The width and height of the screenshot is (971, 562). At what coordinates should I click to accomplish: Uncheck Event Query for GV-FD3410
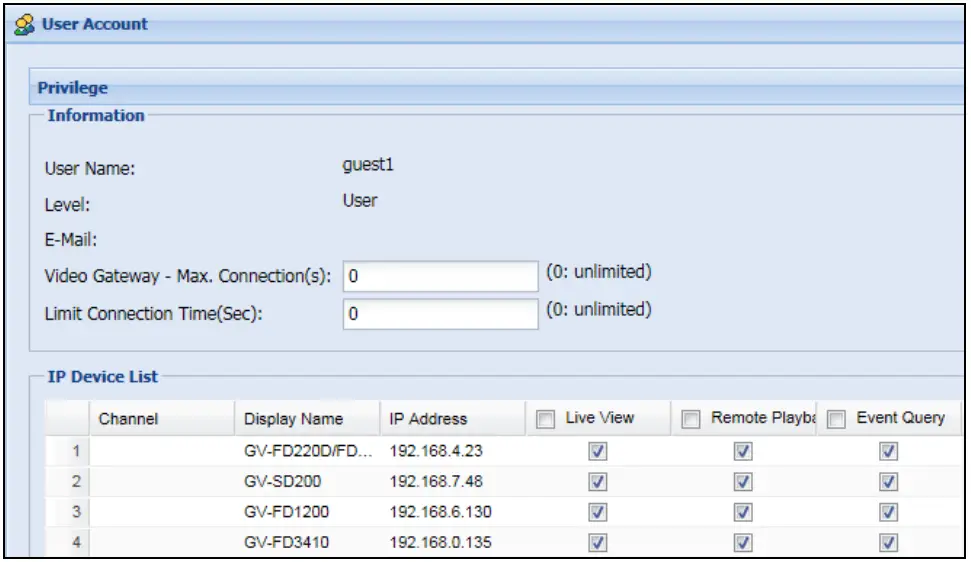(889, 543)
